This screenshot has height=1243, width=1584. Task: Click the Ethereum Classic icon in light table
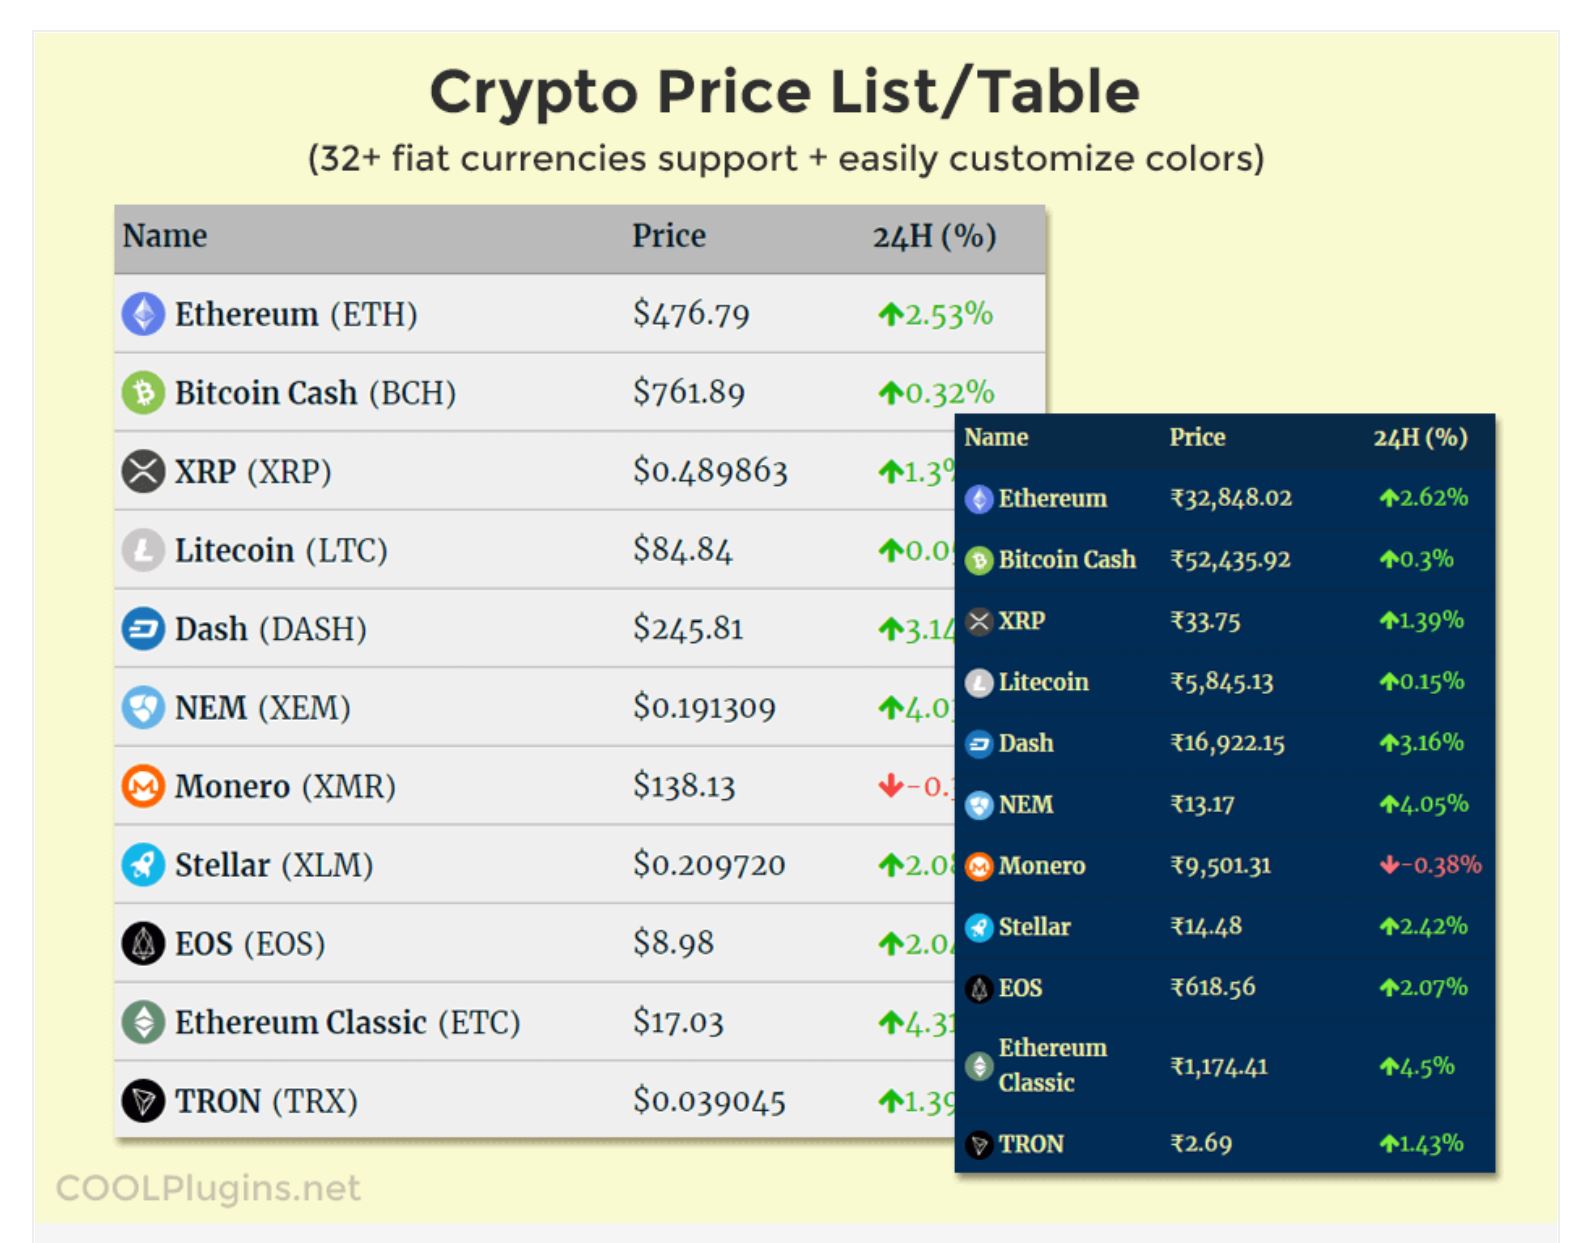143,1022
